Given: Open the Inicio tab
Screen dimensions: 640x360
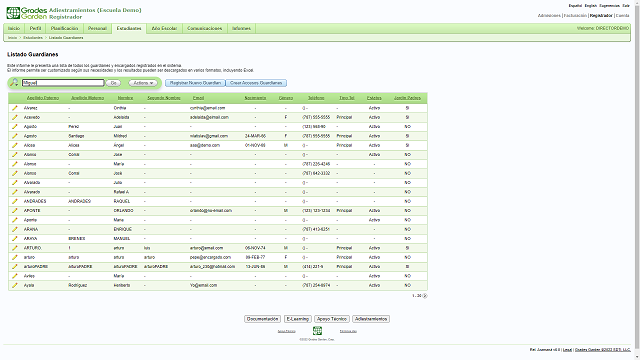Looking at the screenshot, I should pyautogui.click(x=14, y=29).
